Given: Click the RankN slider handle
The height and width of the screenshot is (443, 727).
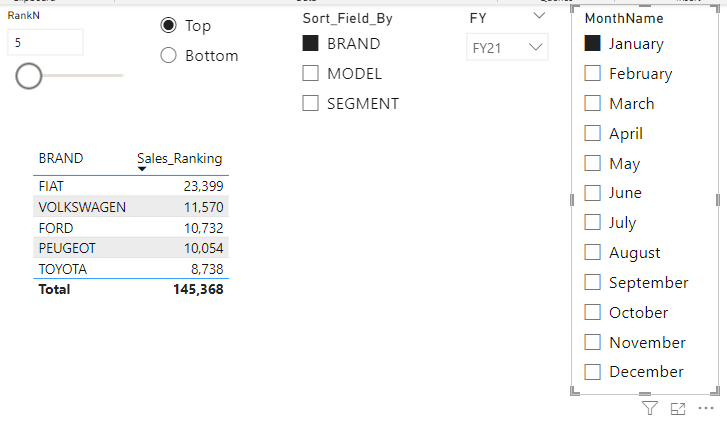Looking at the screenshot, I should point(29,75).
